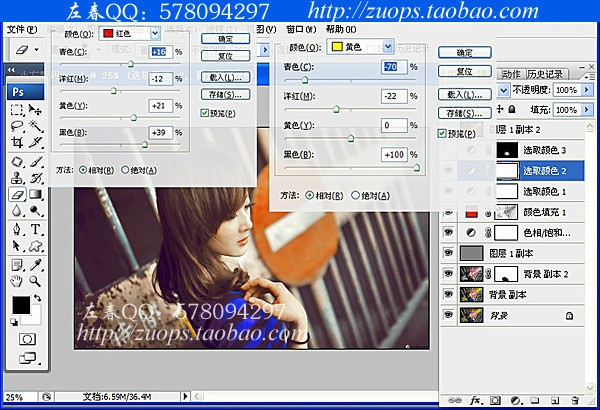Click 确定 in the yellow dialog
Image resolution: width=600 pixels, height=410 pixels.
click(x=465, y=52)
